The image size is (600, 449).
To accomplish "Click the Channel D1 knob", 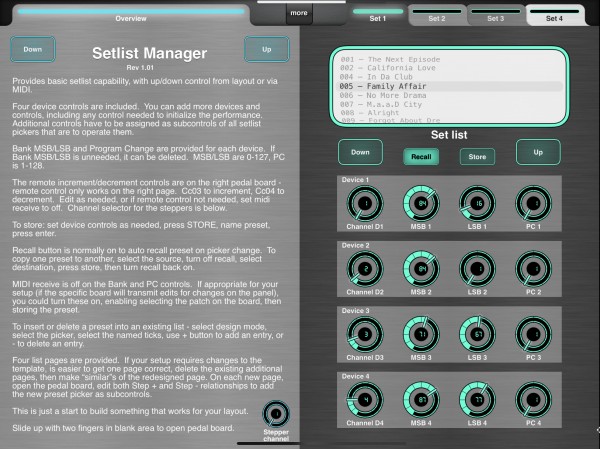I will click(365, 204).
